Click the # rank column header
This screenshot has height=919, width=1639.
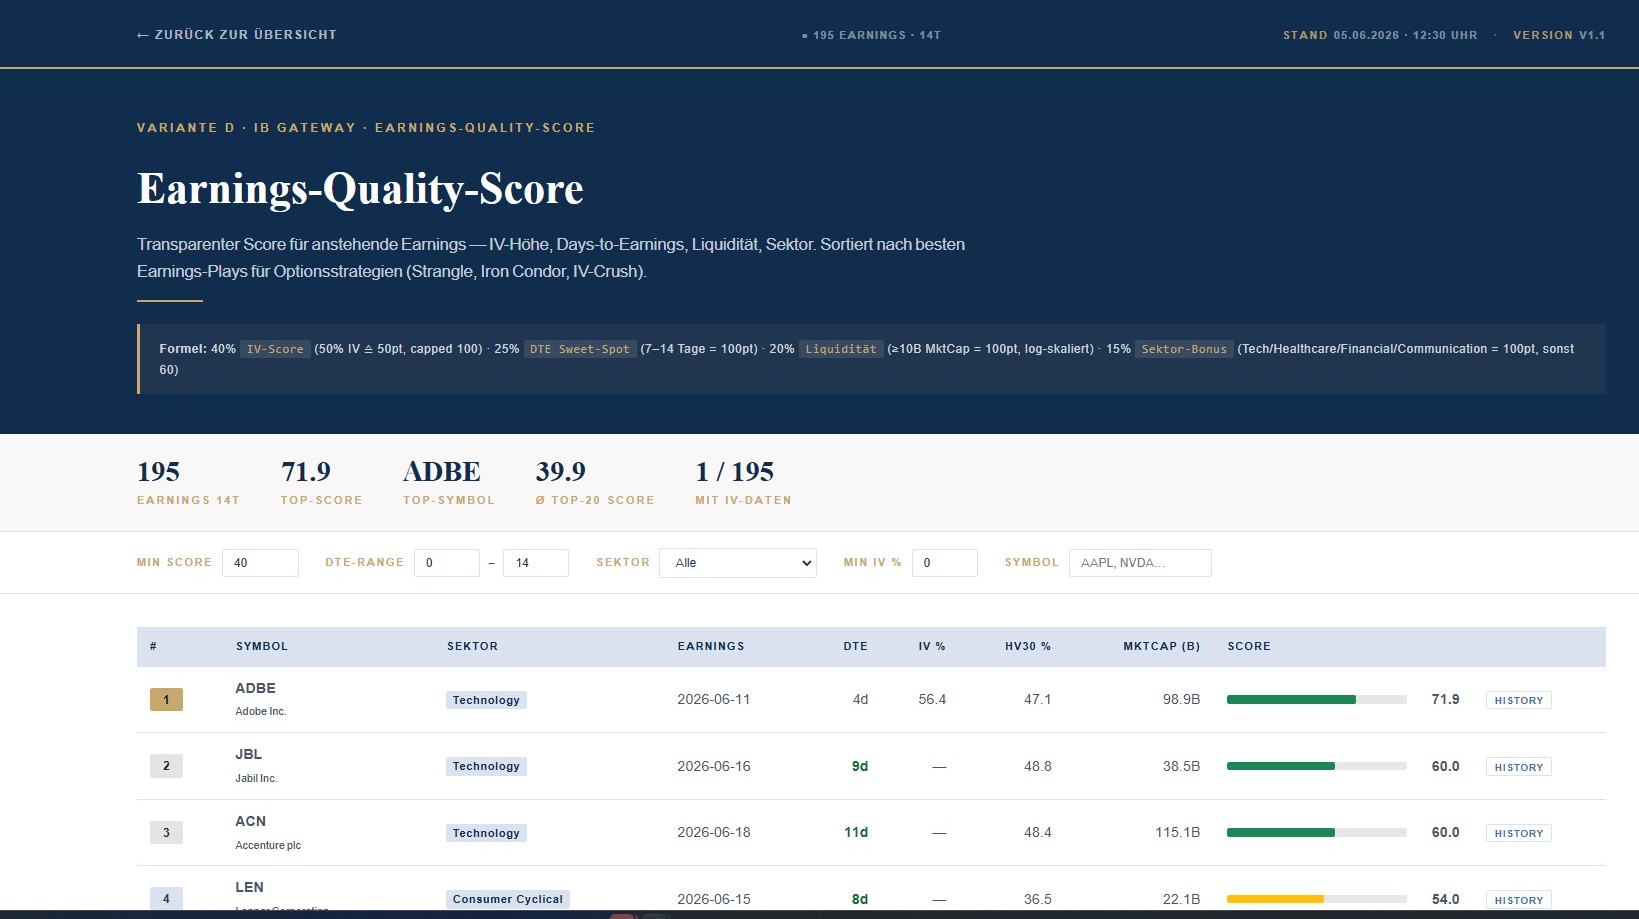tap(153, 646)
